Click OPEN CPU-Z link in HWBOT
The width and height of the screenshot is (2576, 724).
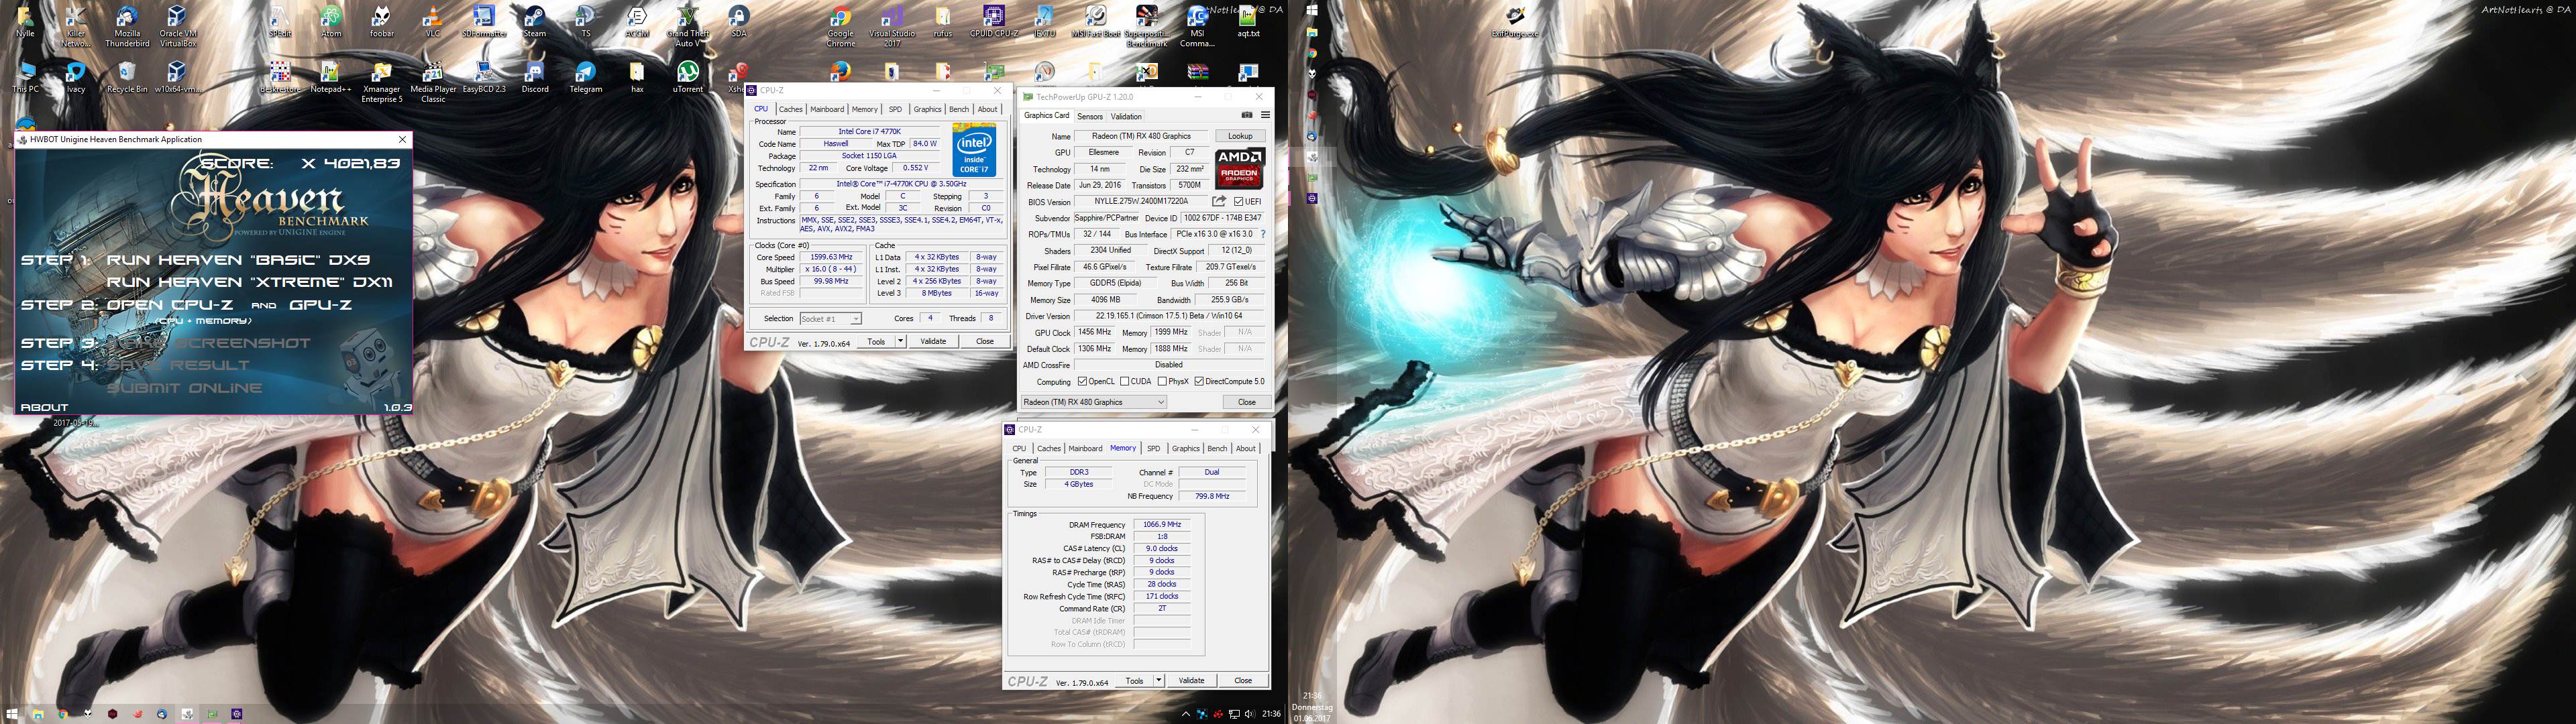tap(169, 305)
